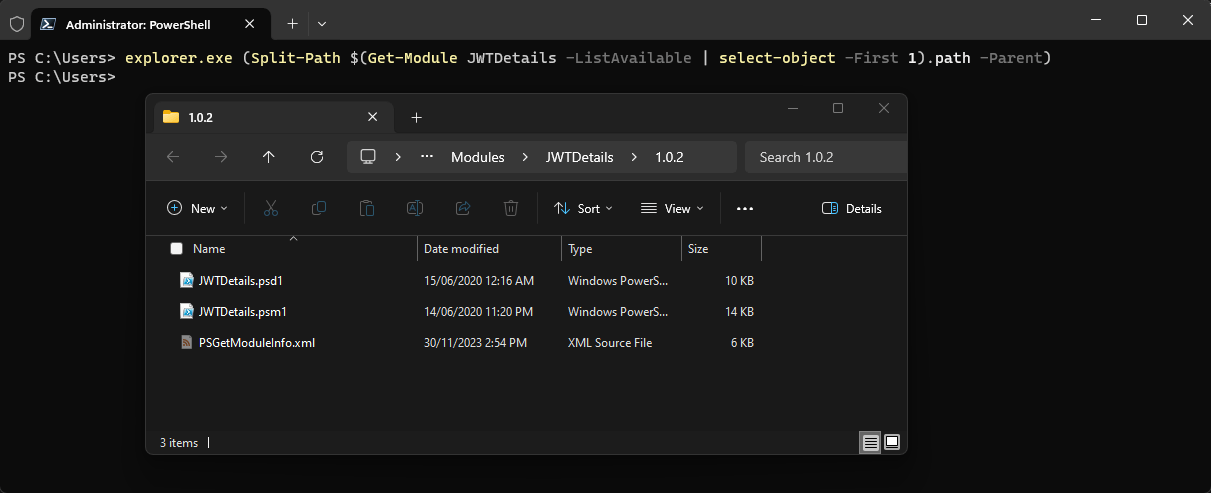The image size is (1211, 493).
Task: Toggle the Details pane button
Action: (852, 208)
